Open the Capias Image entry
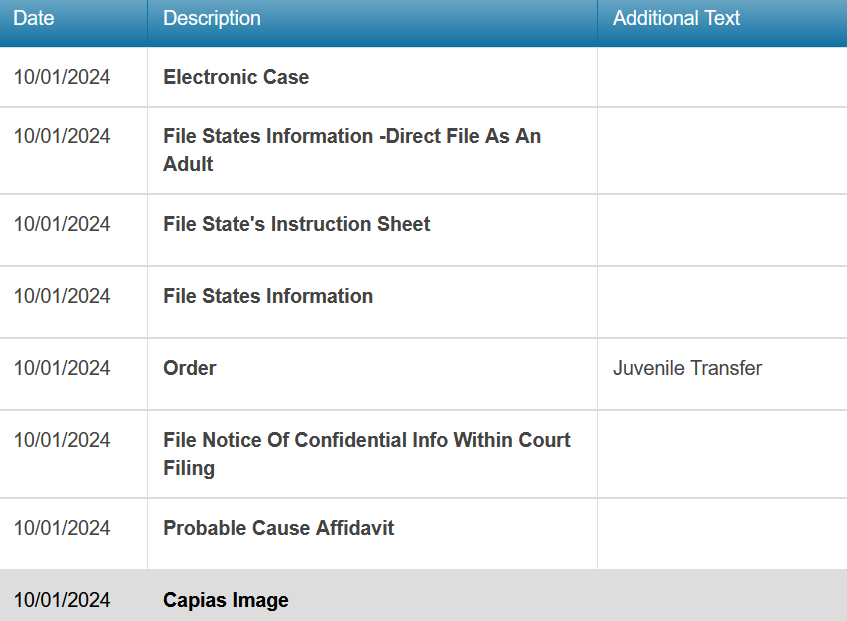Image resolution: width=847 pixels, height=621 pixels. 226,600
